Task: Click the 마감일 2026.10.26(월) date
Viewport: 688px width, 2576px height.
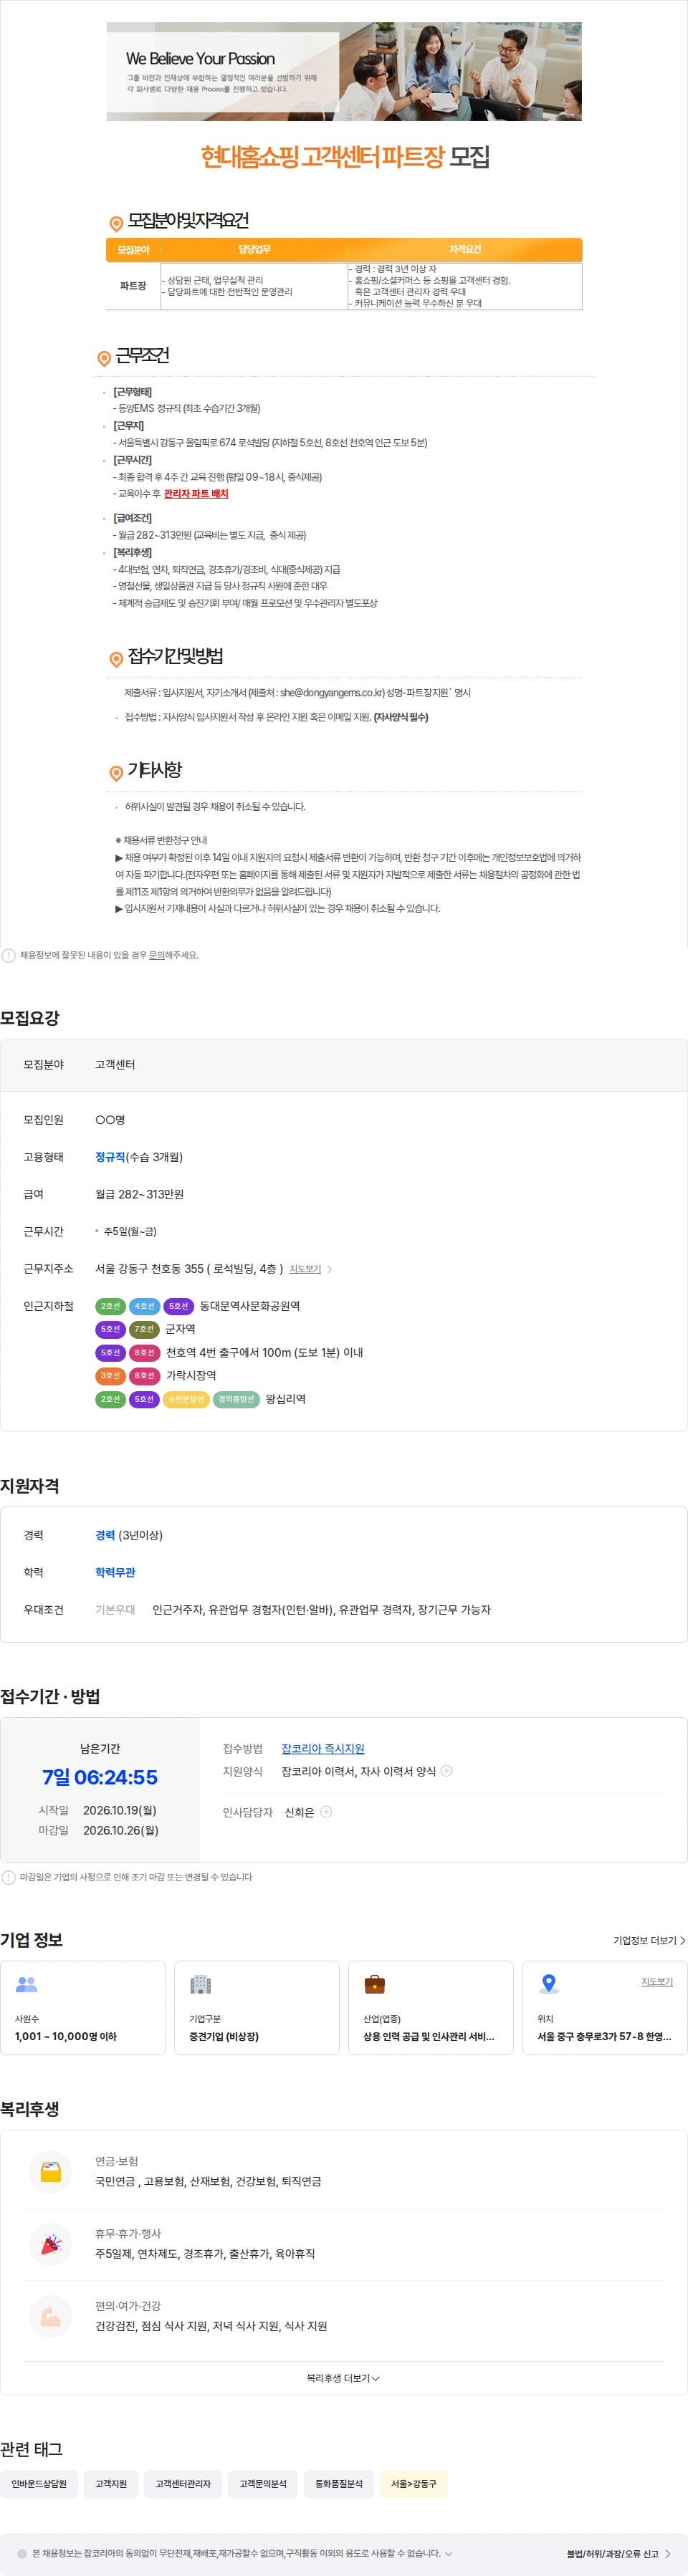Action: (x=120, y=1830)
